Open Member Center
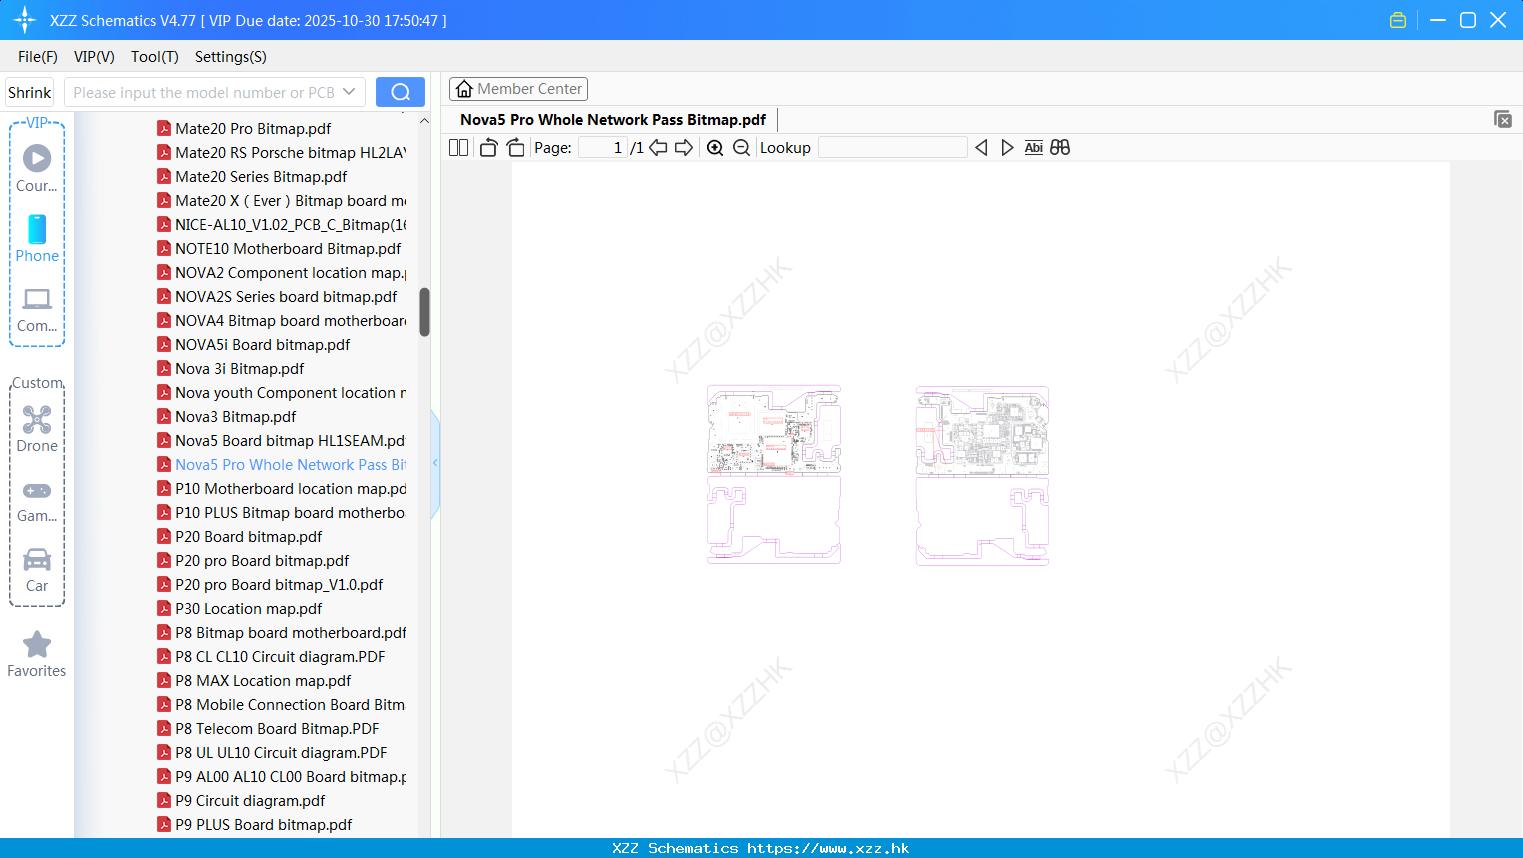 pyautogui.click(x=518, y=89)
